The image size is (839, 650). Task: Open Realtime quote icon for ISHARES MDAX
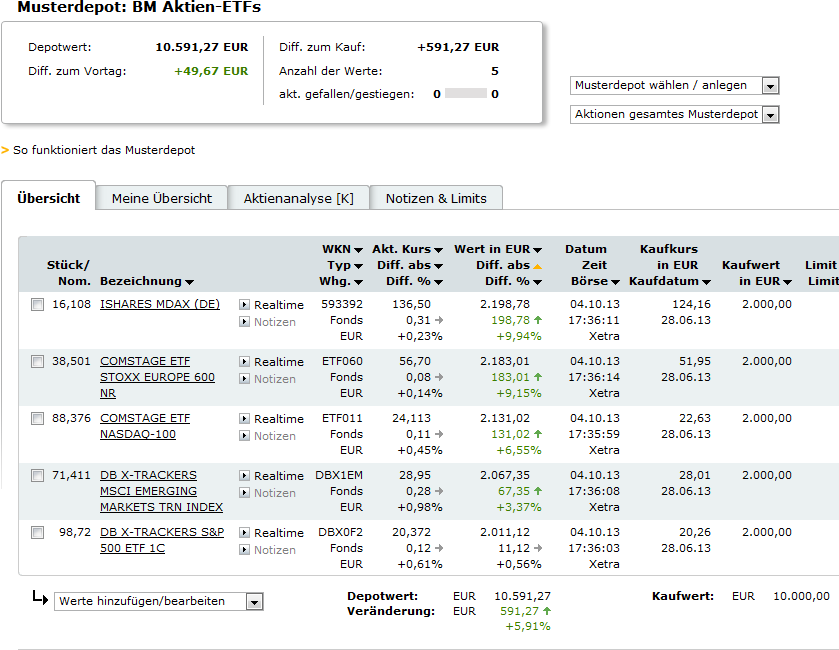click(x=245, y=304)
